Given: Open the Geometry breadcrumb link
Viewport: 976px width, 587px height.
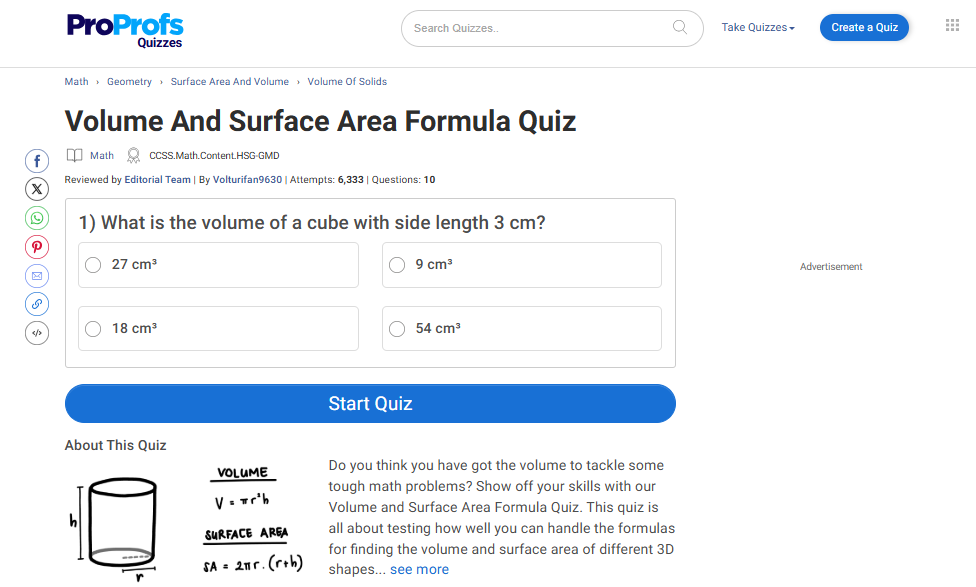Looking at the screenshot, I should point(129,82).
